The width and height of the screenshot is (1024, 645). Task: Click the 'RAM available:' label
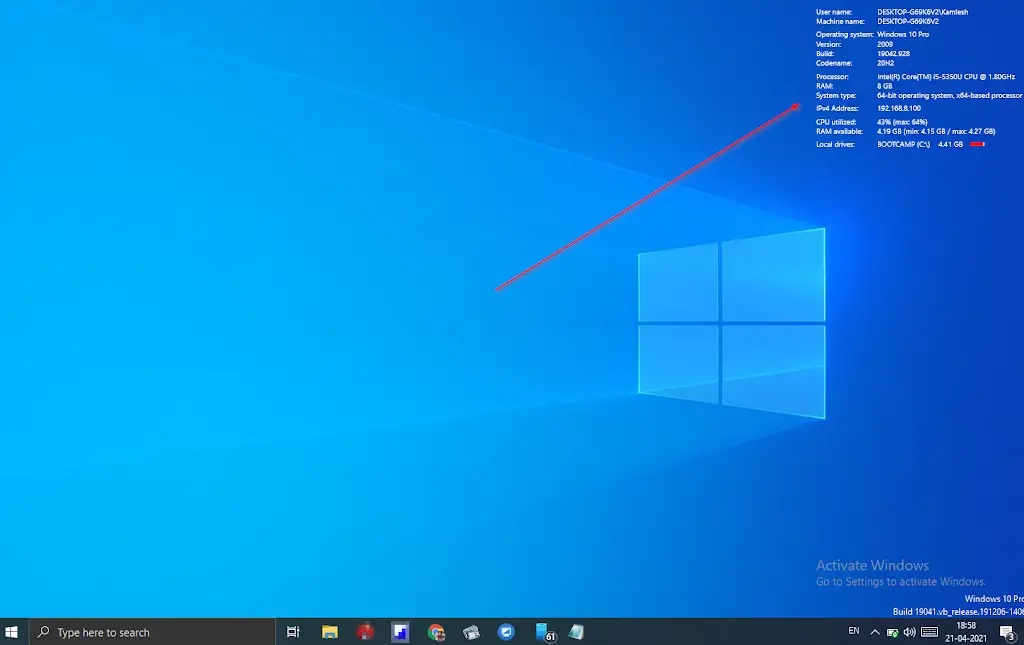pos(839,131)
